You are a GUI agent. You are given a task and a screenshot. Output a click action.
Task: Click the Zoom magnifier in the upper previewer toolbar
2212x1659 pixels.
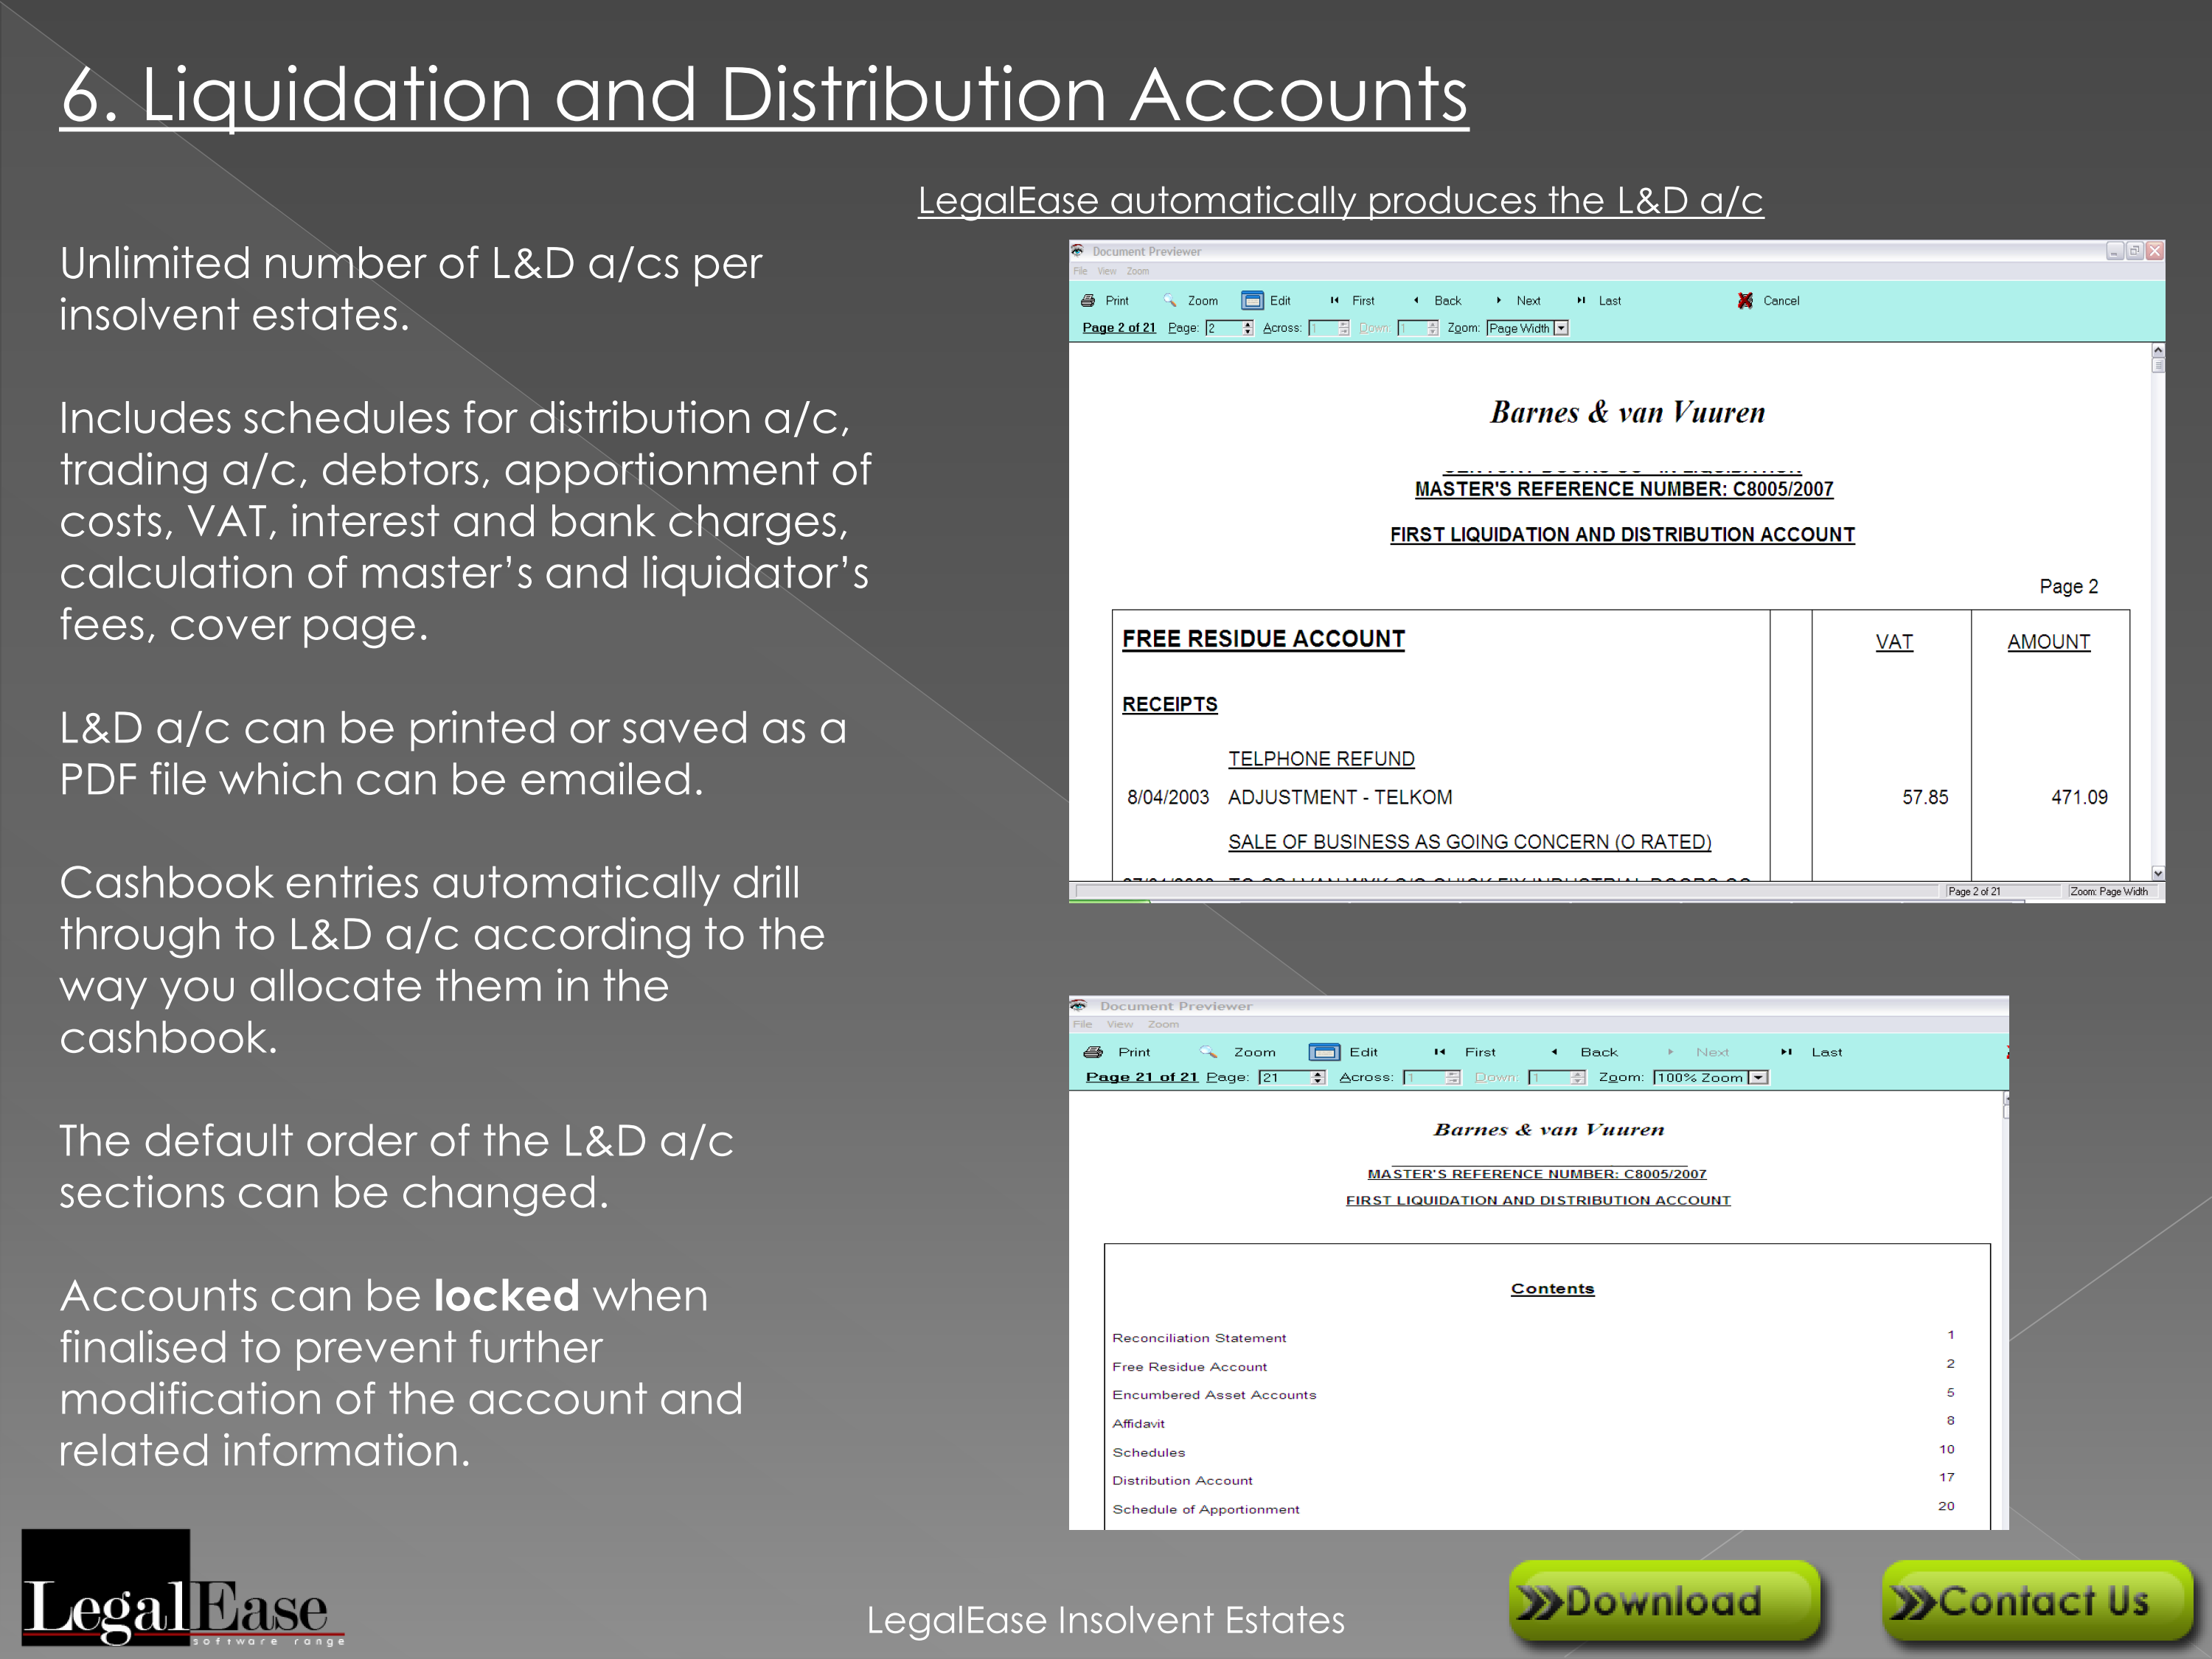(x=1169, y=300)
